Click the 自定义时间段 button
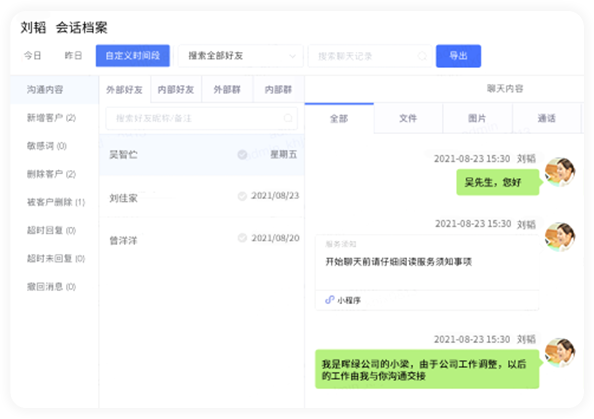Image resolution: width=594 pixels, height=419 pixels. [133, 56]
